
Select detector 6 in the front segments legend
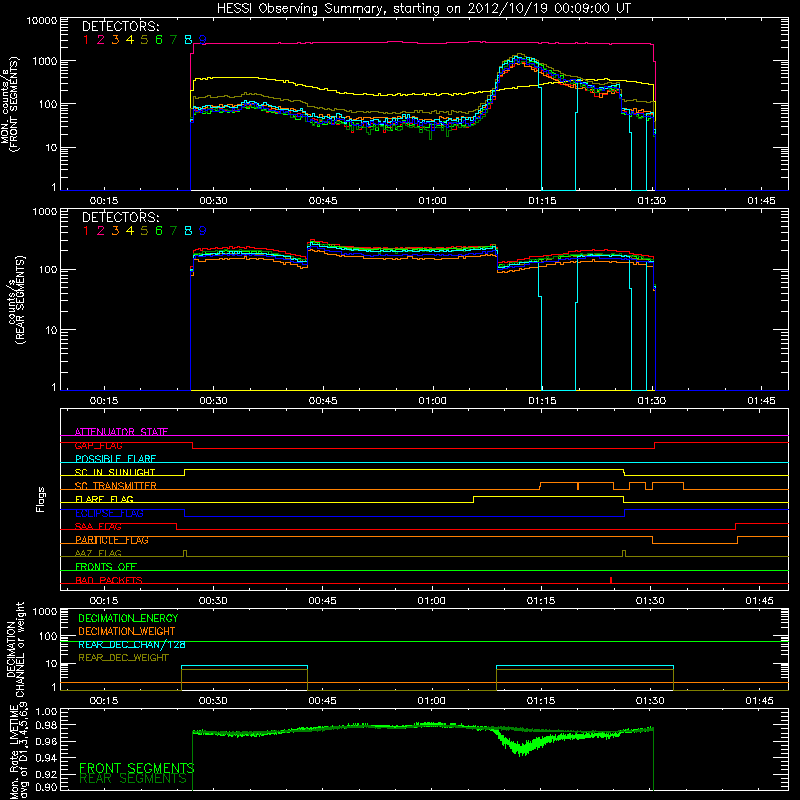[x=159, y=40]
